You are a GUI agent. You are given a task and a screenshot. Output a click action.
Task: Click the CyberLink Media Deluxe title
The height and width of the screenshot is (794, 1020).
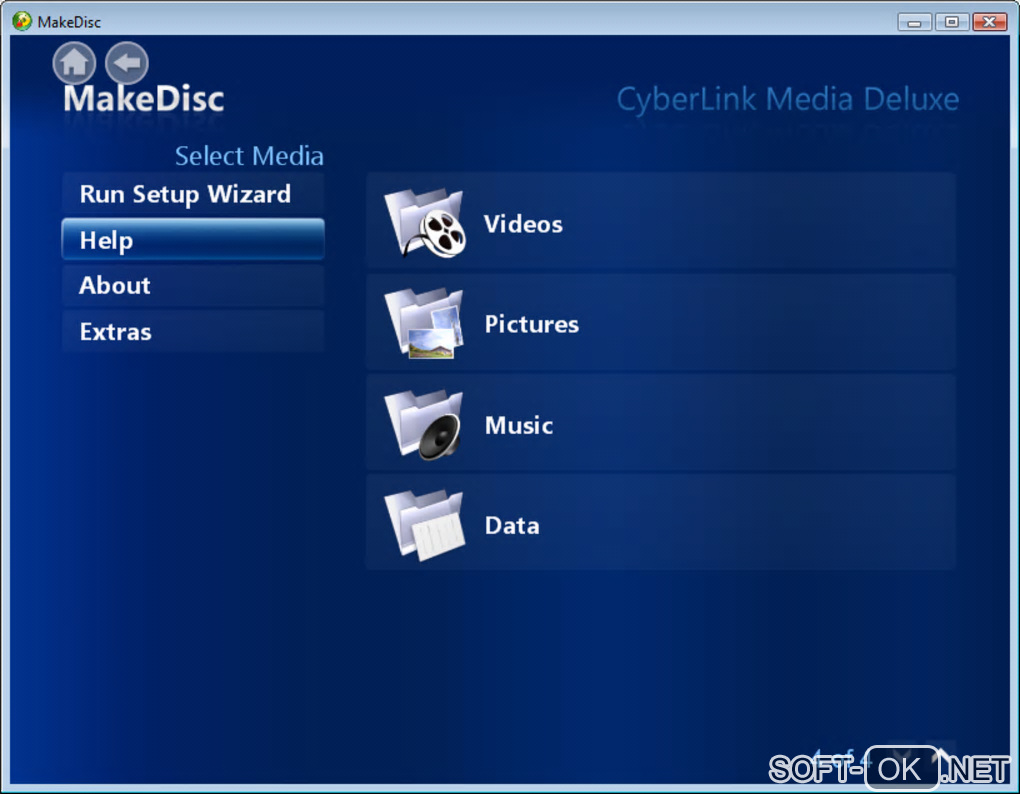tap(788, 99)
